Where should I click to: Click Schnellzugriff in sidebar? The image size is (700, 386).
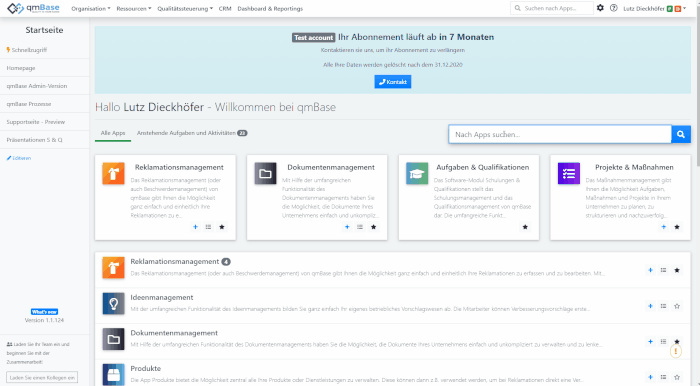coord(27,50)
